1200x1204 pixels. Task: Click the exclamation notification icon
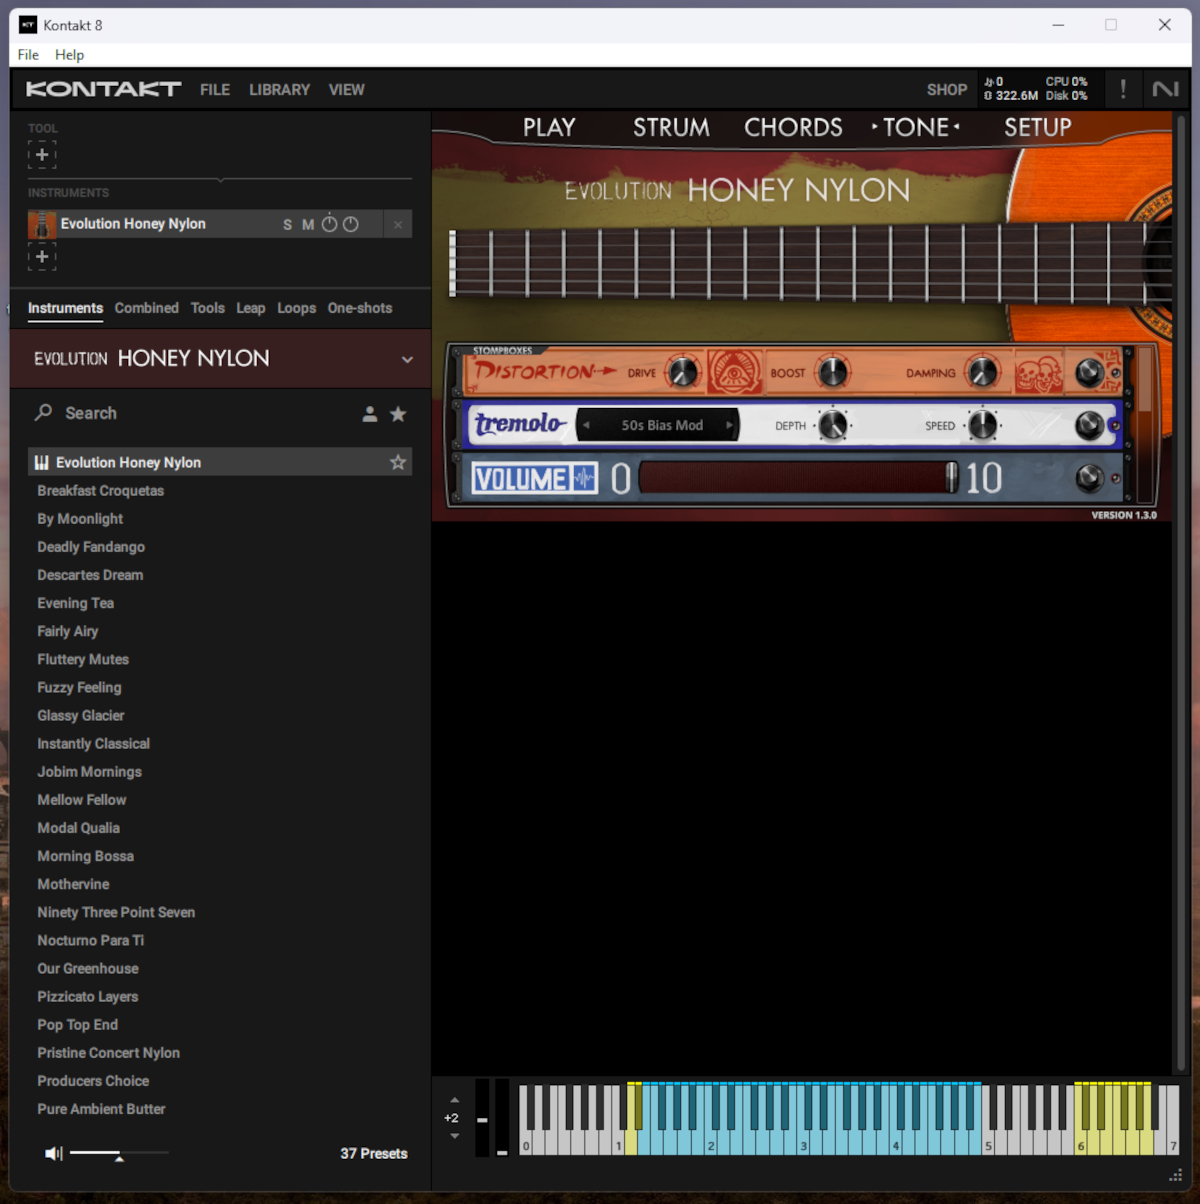(1123, 89)
